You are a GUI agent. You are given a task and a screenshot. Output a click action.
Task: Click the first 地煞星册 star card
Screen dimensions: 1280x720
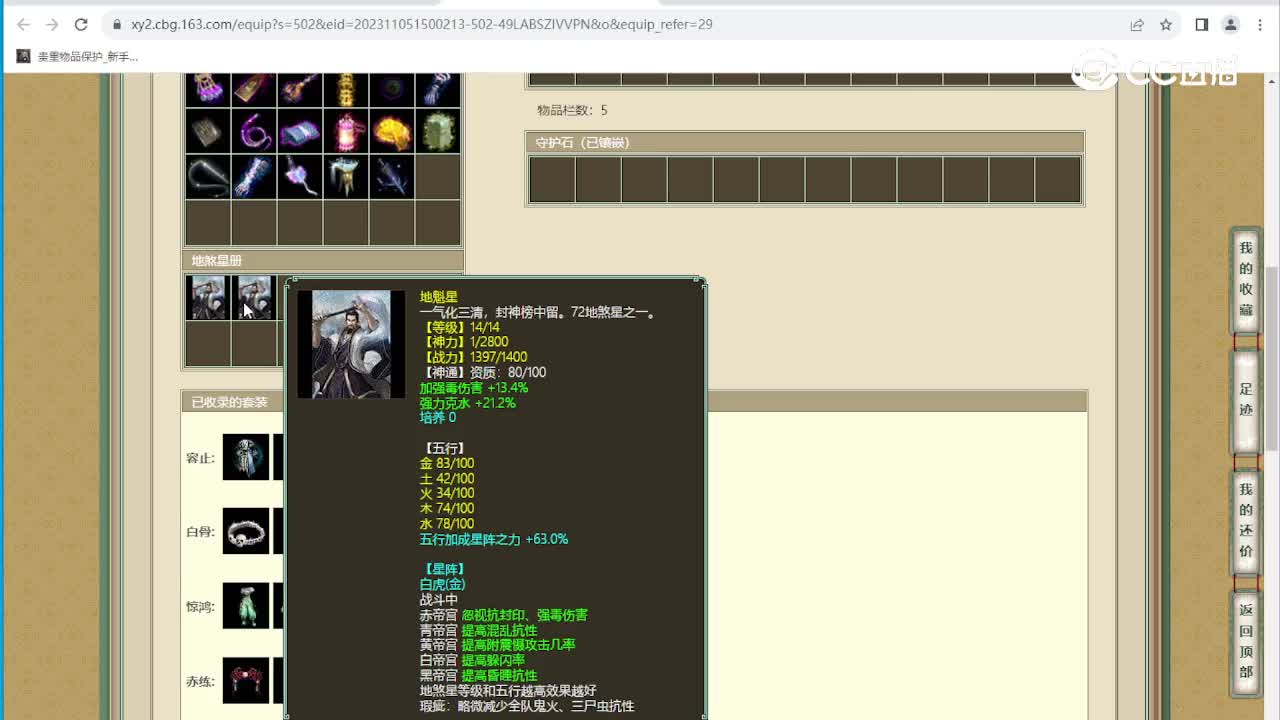click(x=208, y=298)
